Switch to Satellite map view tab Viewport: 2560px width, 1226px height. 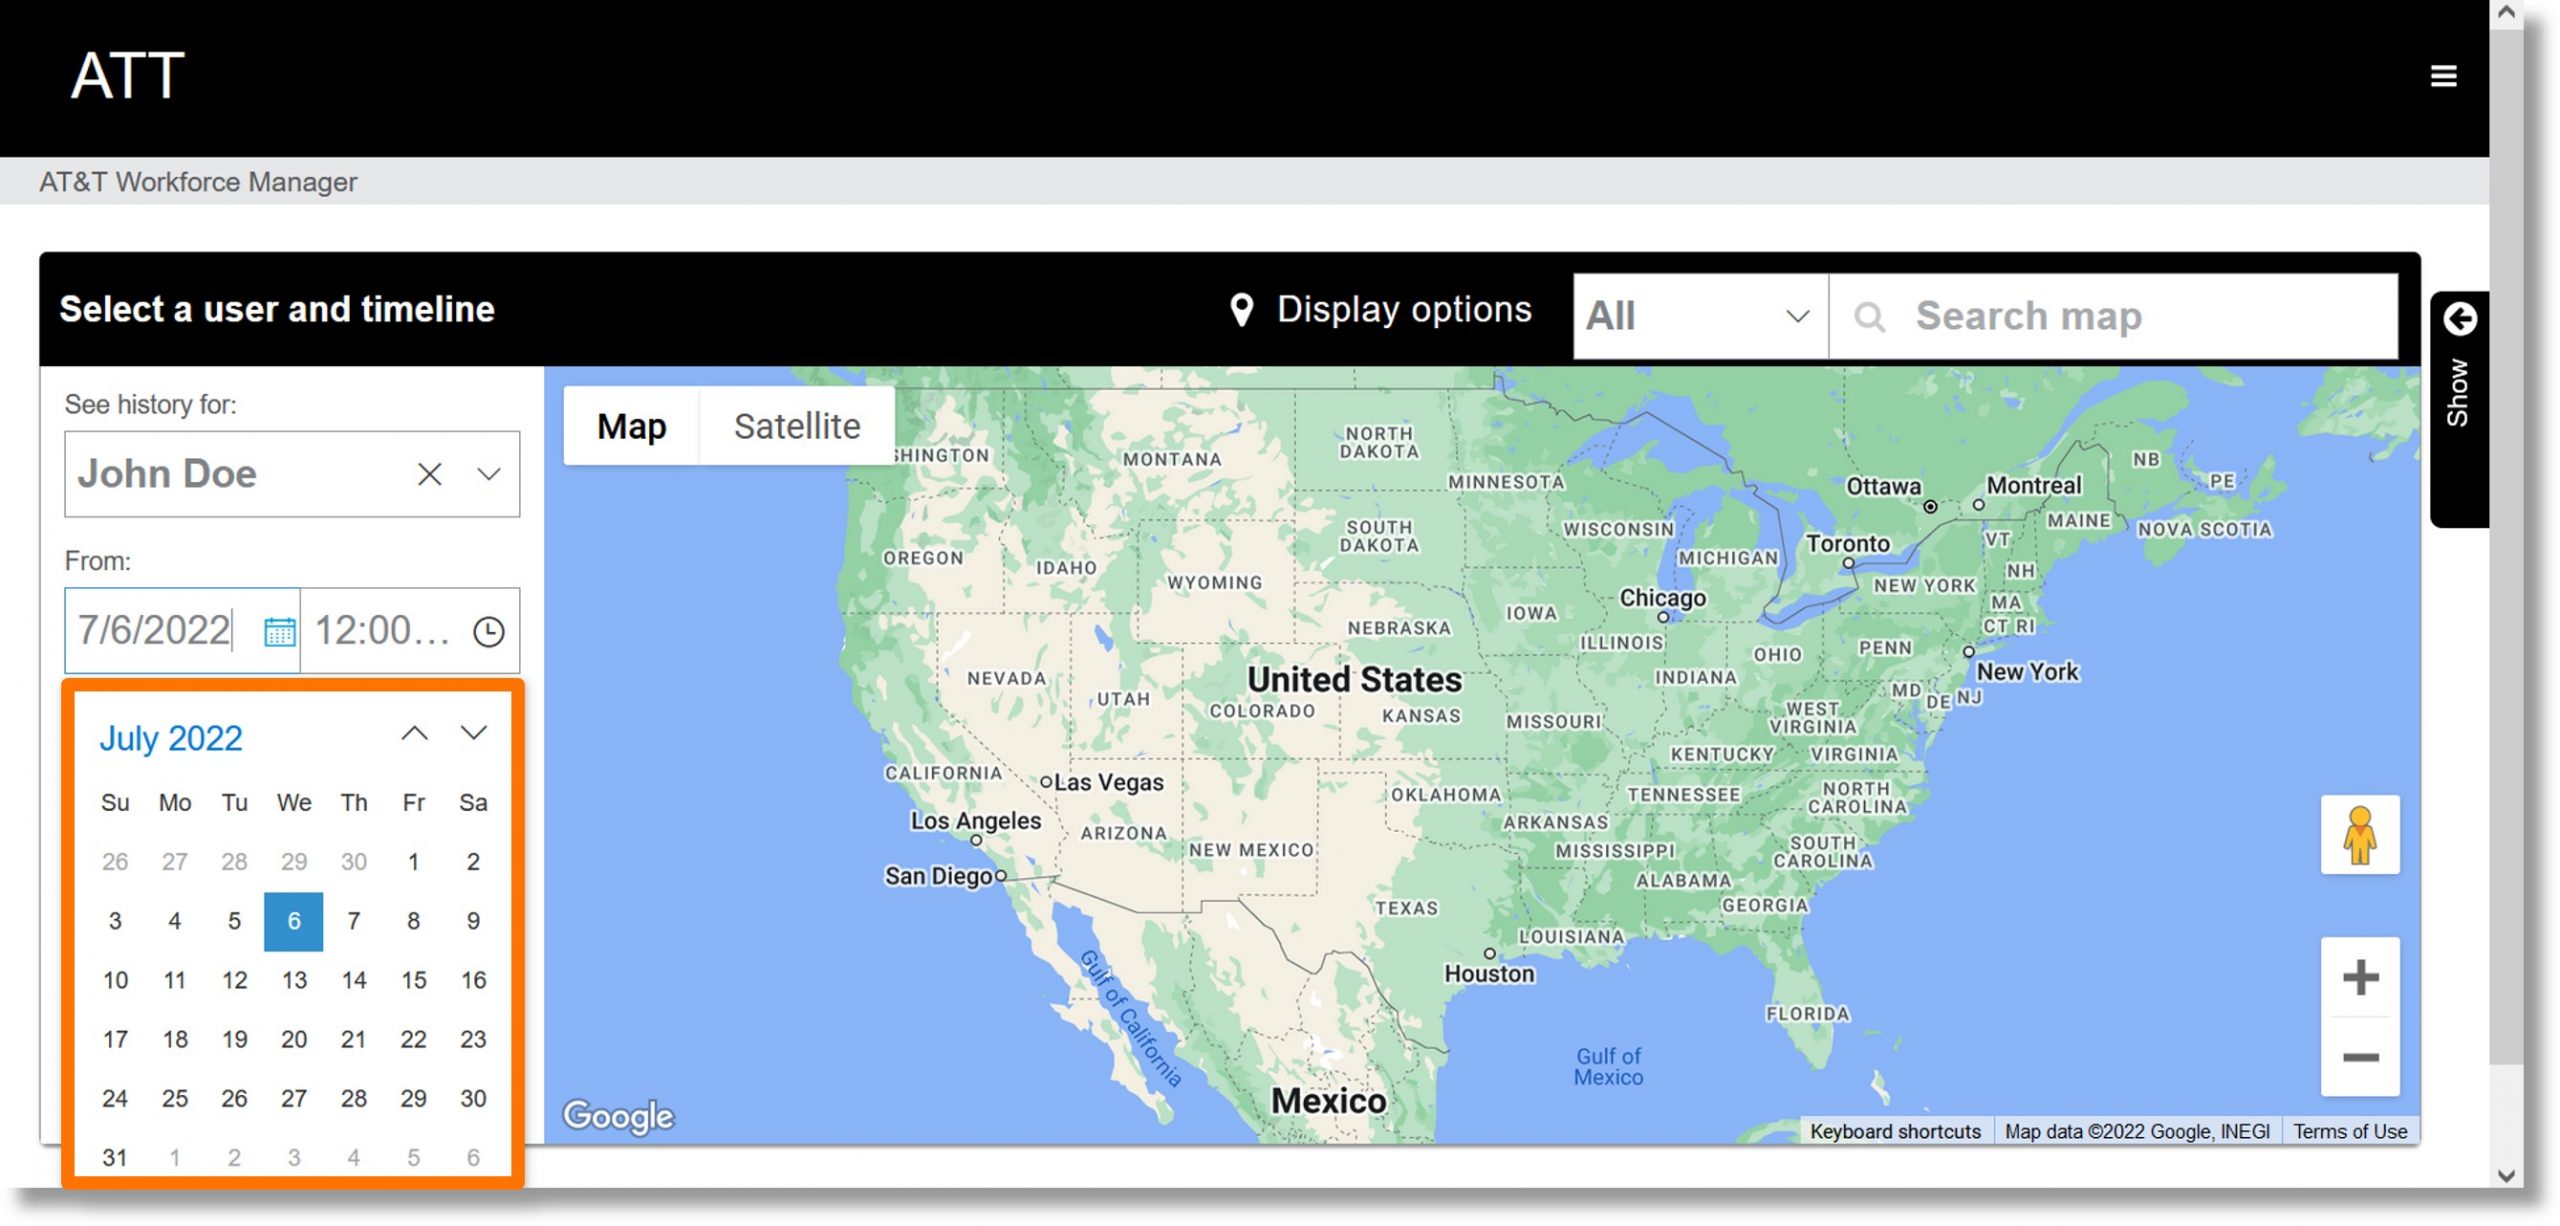coord(798,428)
